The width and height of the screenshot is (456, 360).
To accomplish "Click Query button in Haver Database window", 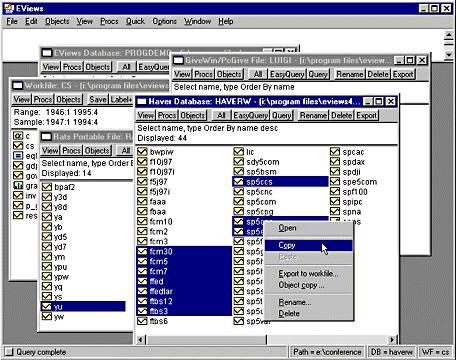I will [x=282, y=115].
